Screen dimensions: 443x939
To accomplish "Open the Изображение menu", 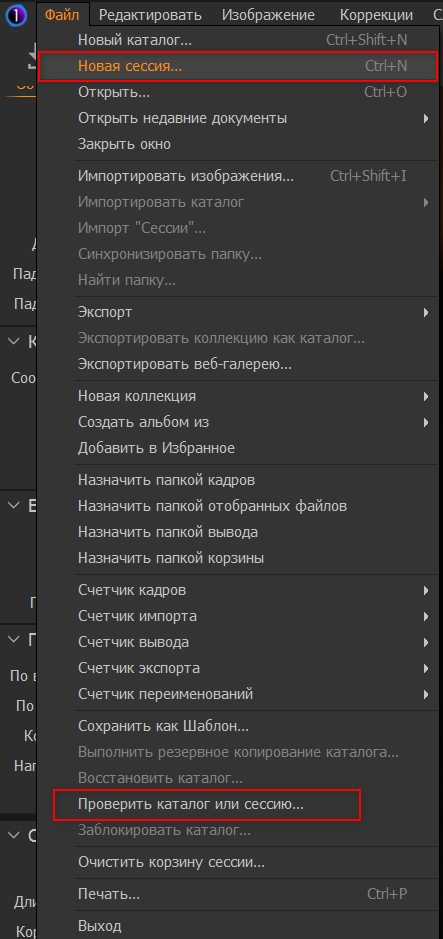I will point(268,14).
